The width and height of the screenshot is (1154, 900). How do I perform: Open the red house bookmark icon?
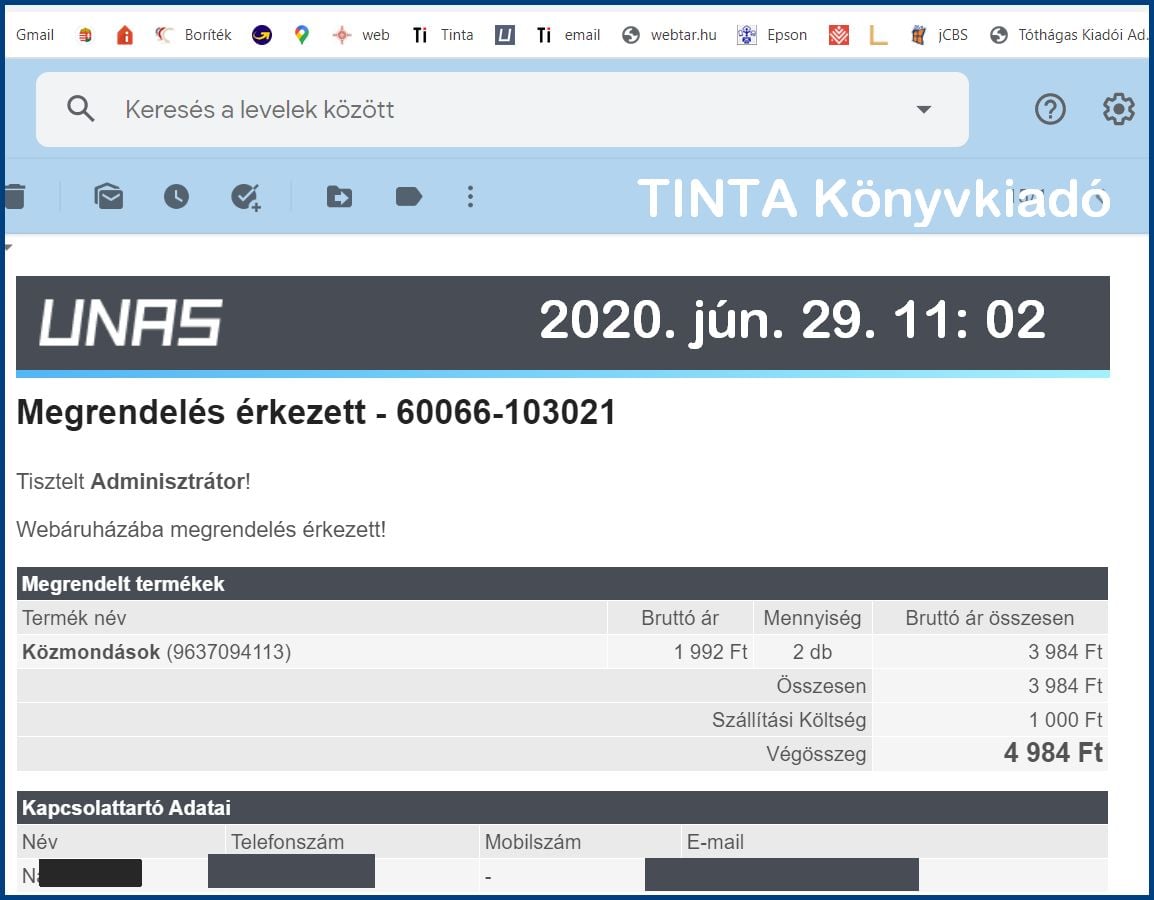pyautogui.click(x=124, y=35)
